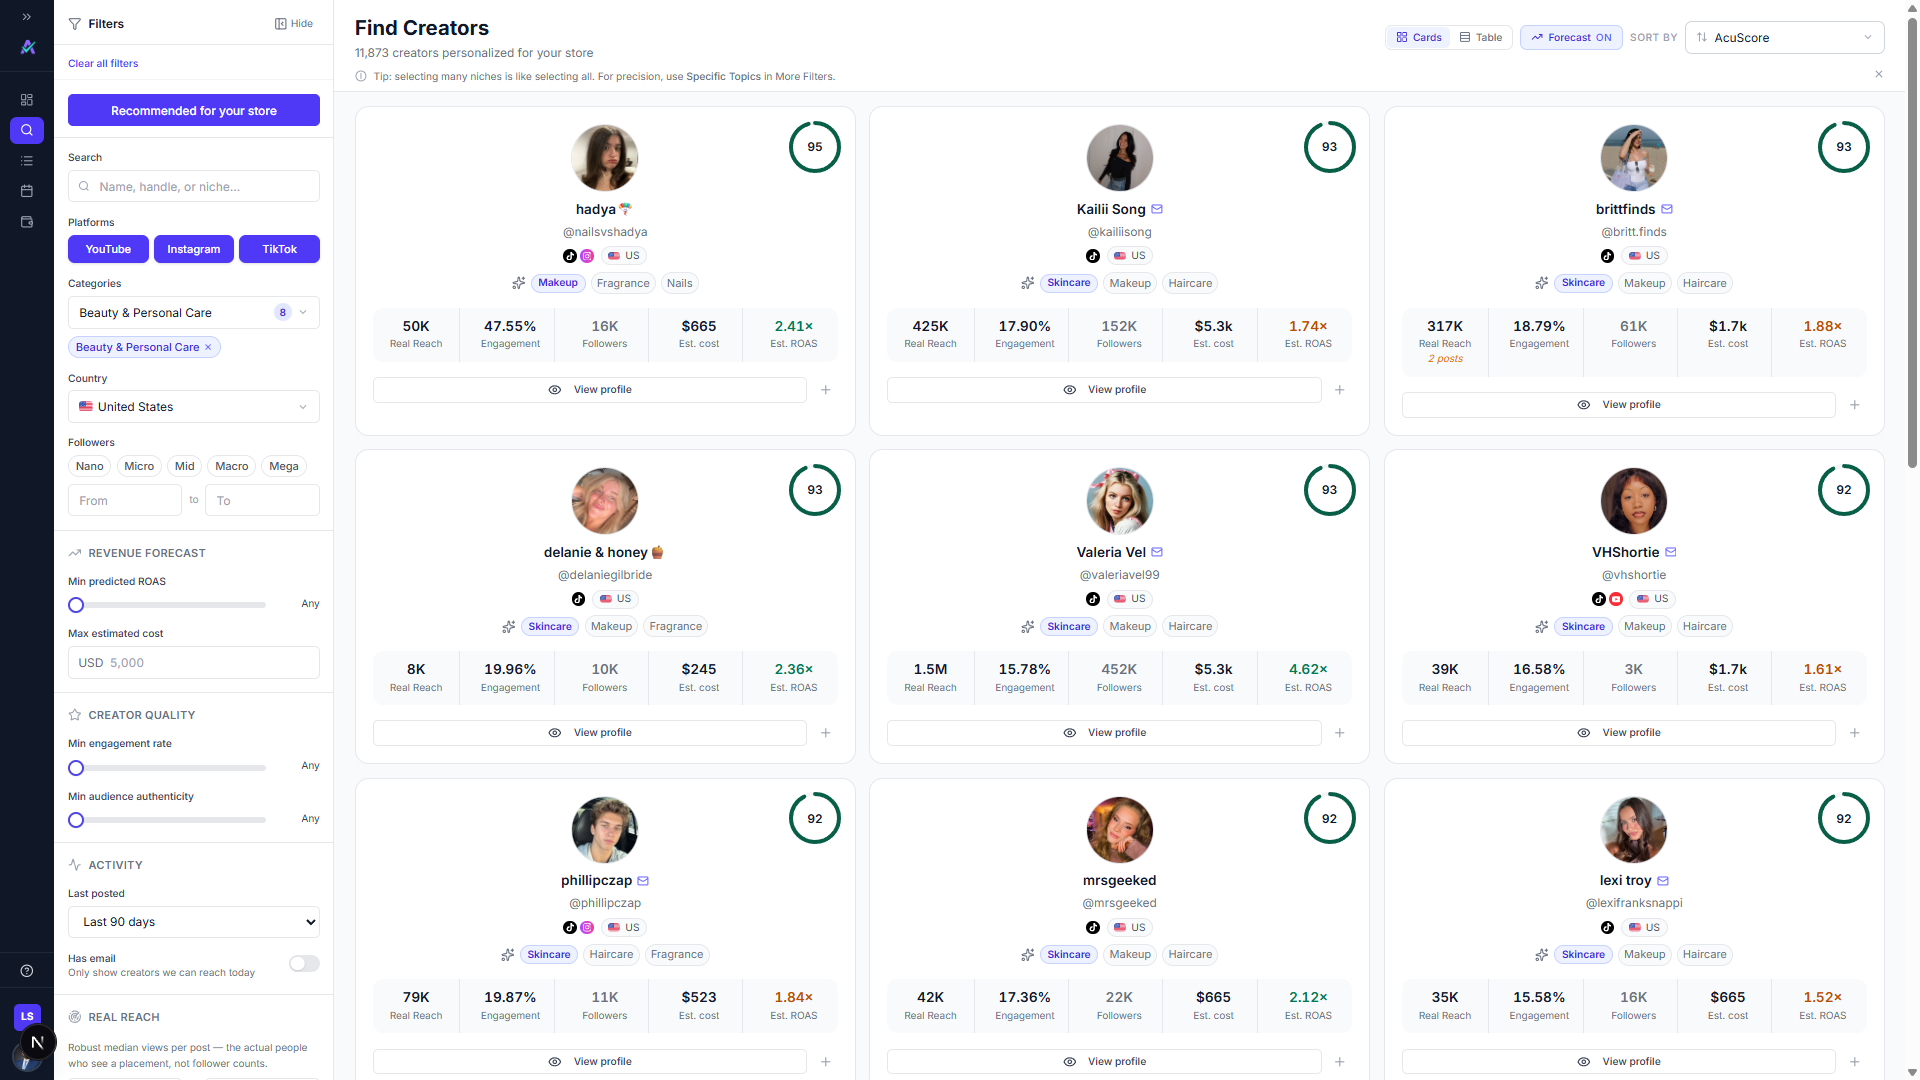Switch to Cards view

(x=1419, y=37)
